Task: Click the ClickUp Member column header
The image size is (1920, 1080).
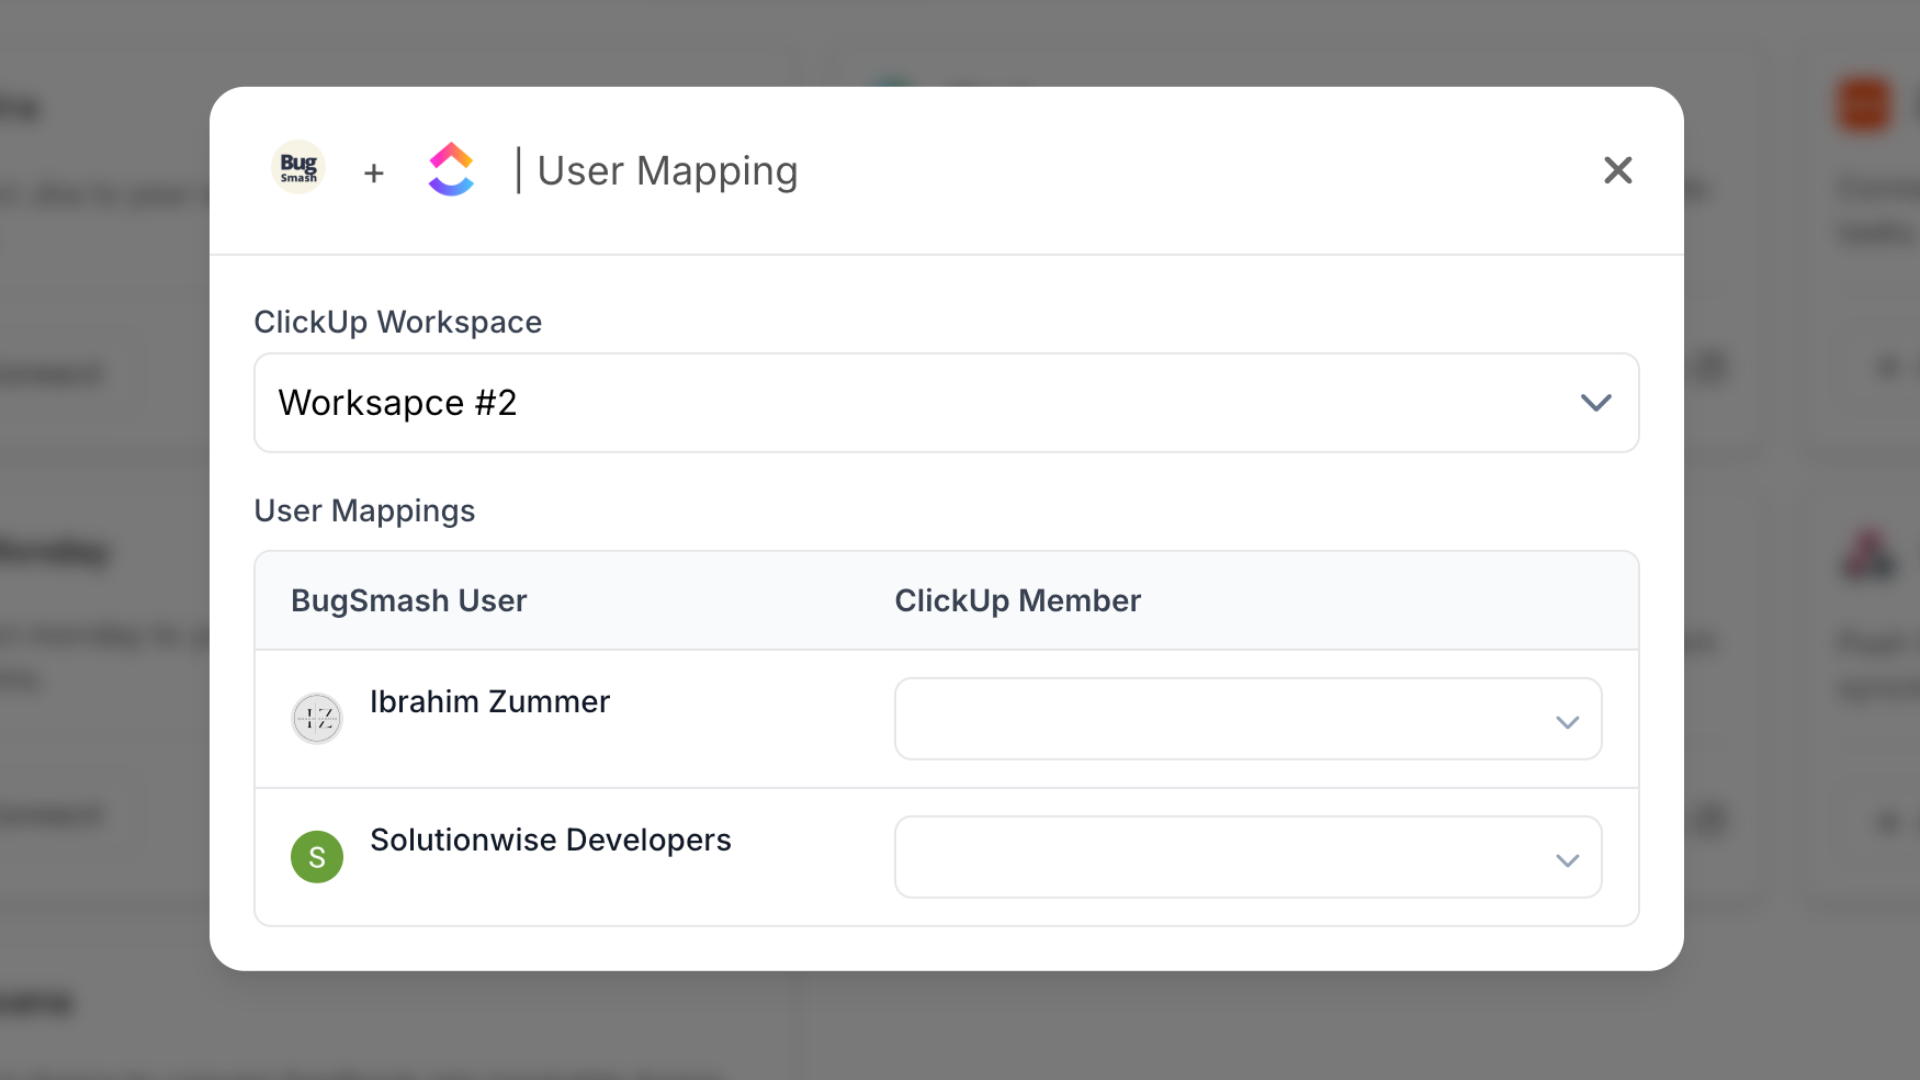Action: (x=1017, y=601)
